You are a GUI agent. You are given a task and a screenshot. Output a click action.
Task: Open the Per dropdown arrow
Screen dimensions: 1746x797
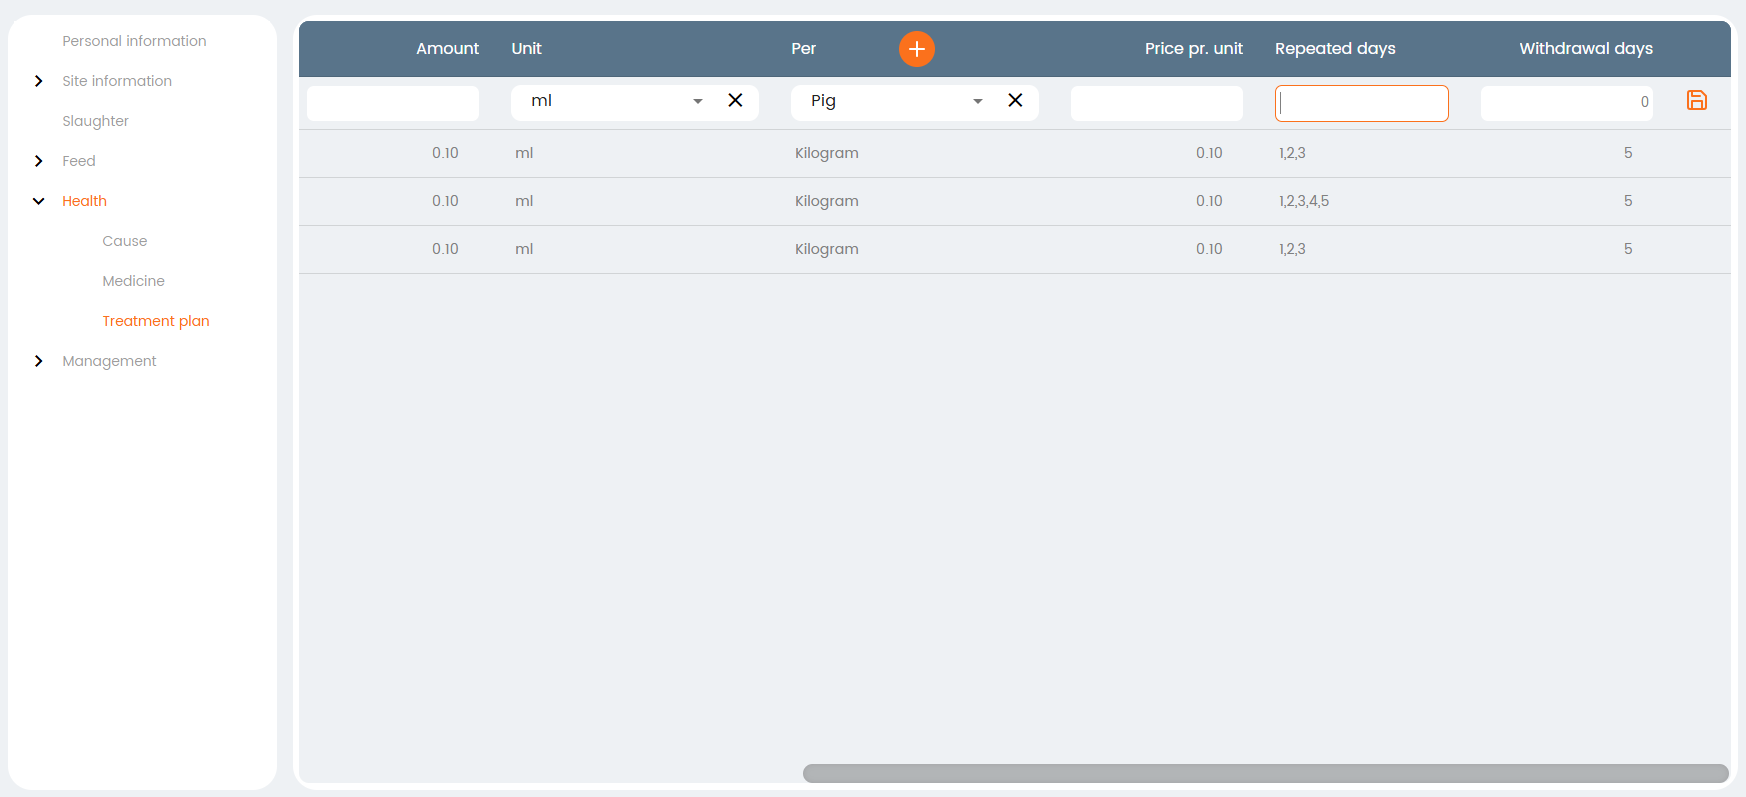pos(978,101)
